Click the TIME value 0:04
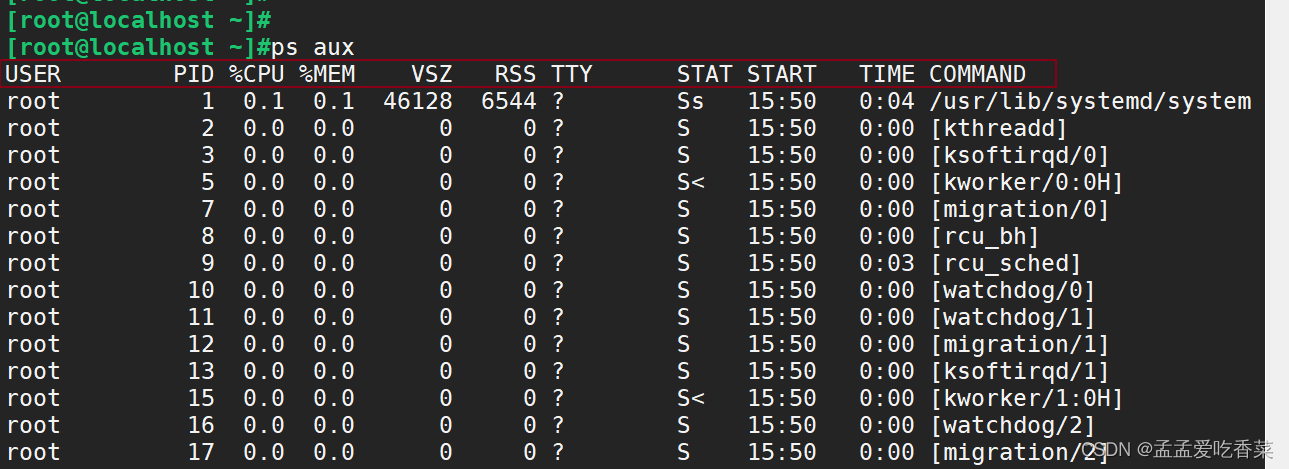The height and width of the screenshot is (469, 1289). coord(887,101)
